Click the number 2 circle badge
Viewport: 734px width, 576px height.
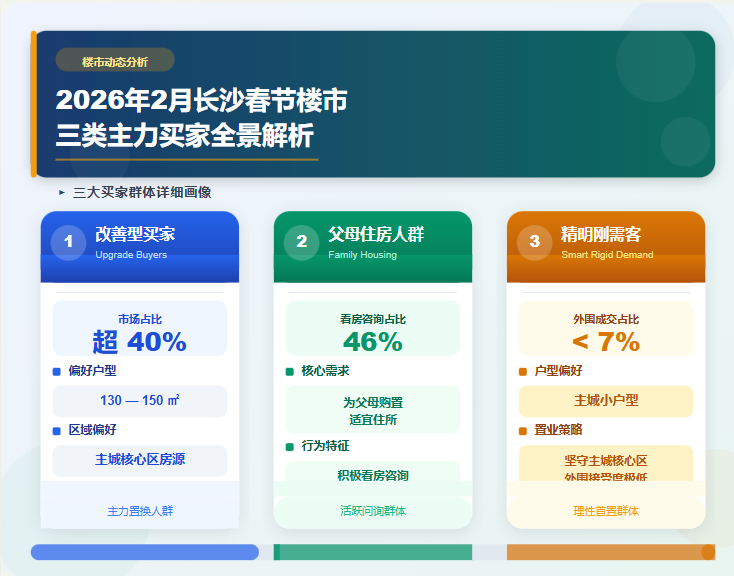(x=301, y=242)
